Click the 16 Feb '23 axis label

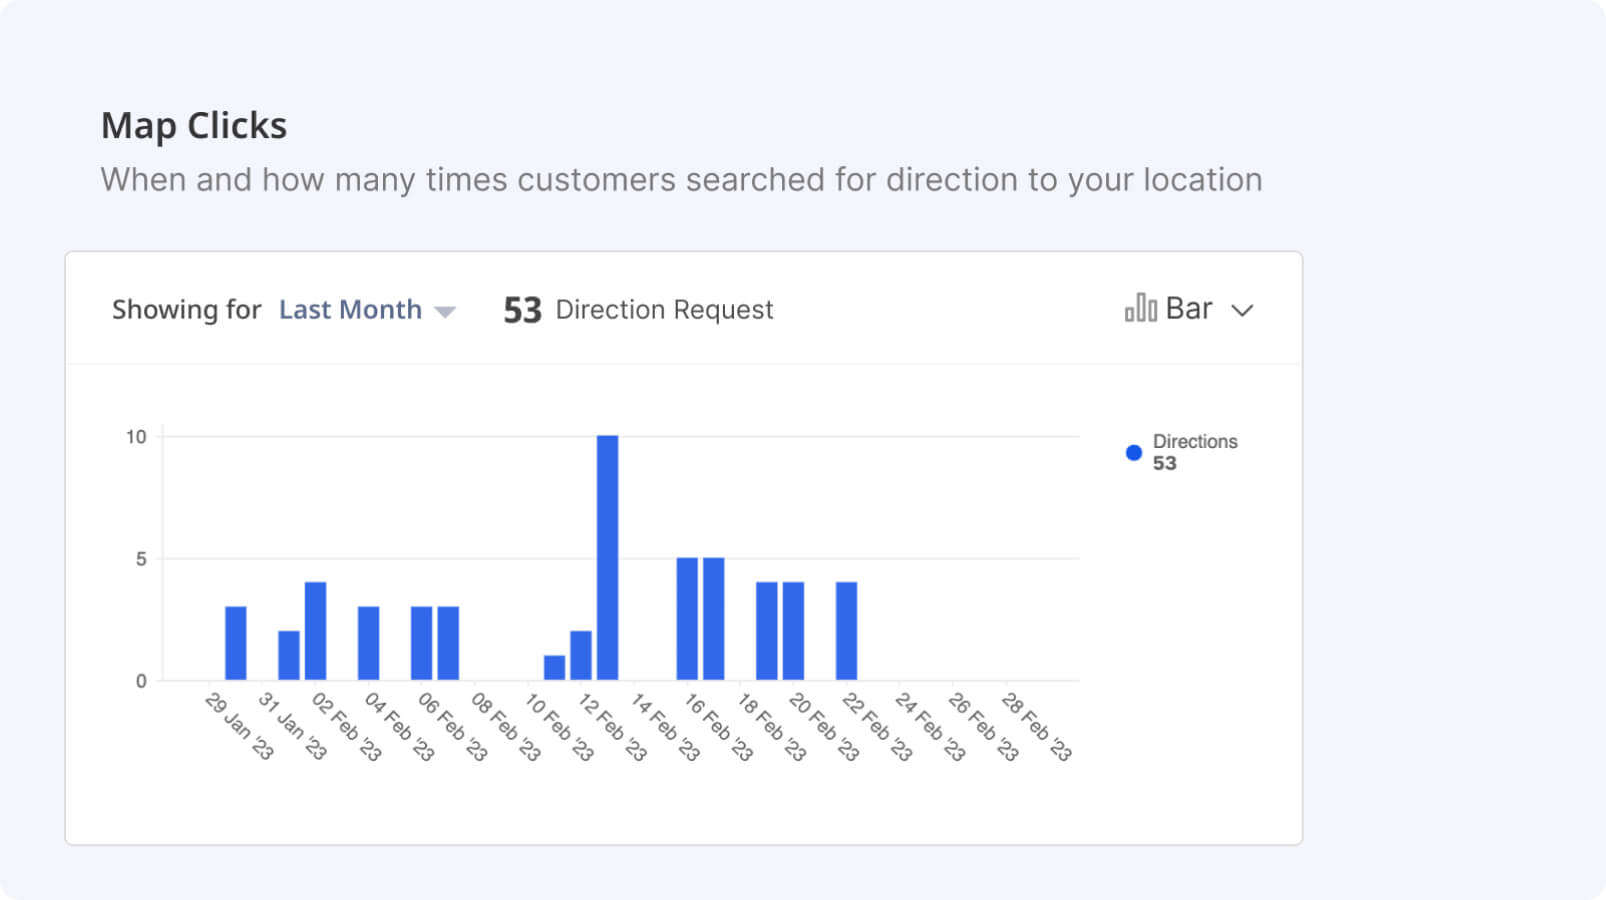coord(719,727)
